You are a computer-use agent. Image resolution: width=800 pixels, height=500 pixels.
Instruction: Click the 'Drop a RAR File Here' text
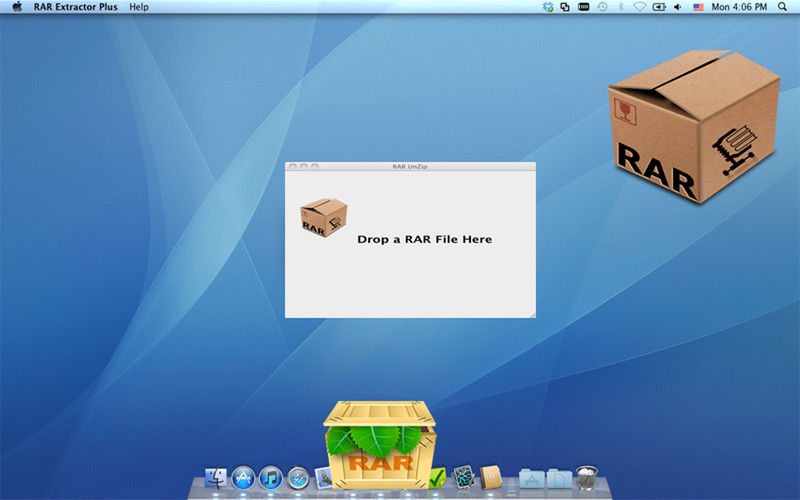pos(424,239)
